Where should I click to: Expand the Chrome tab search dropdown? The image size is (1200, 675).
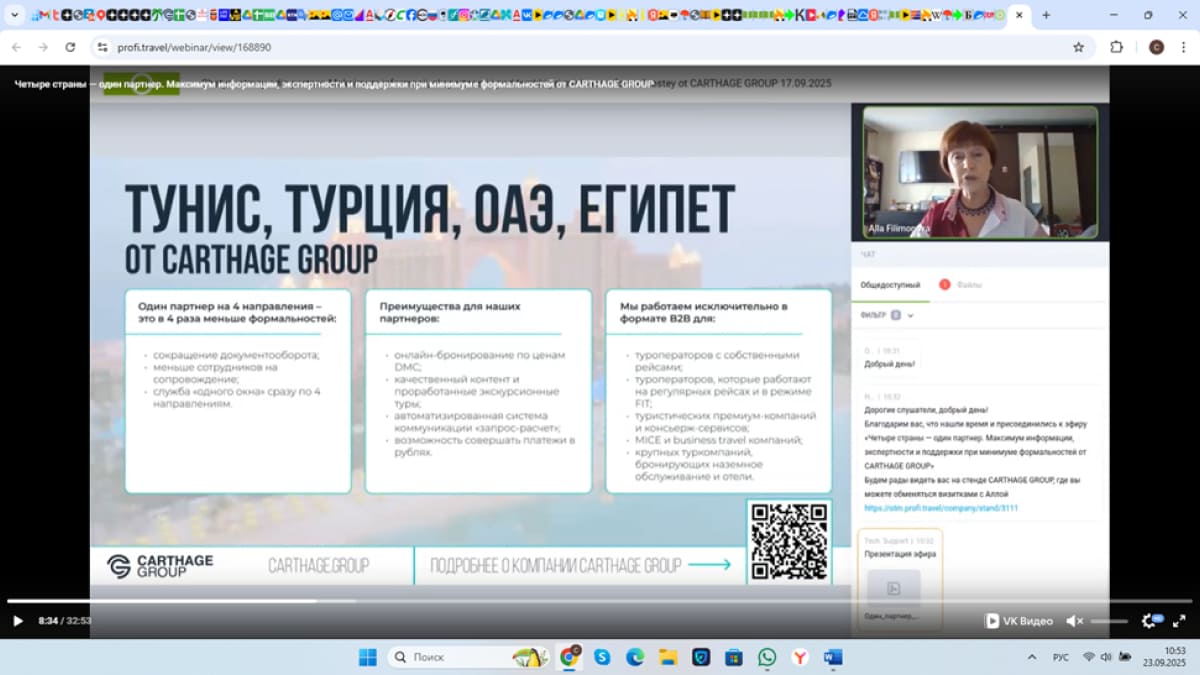click(15, 16)
